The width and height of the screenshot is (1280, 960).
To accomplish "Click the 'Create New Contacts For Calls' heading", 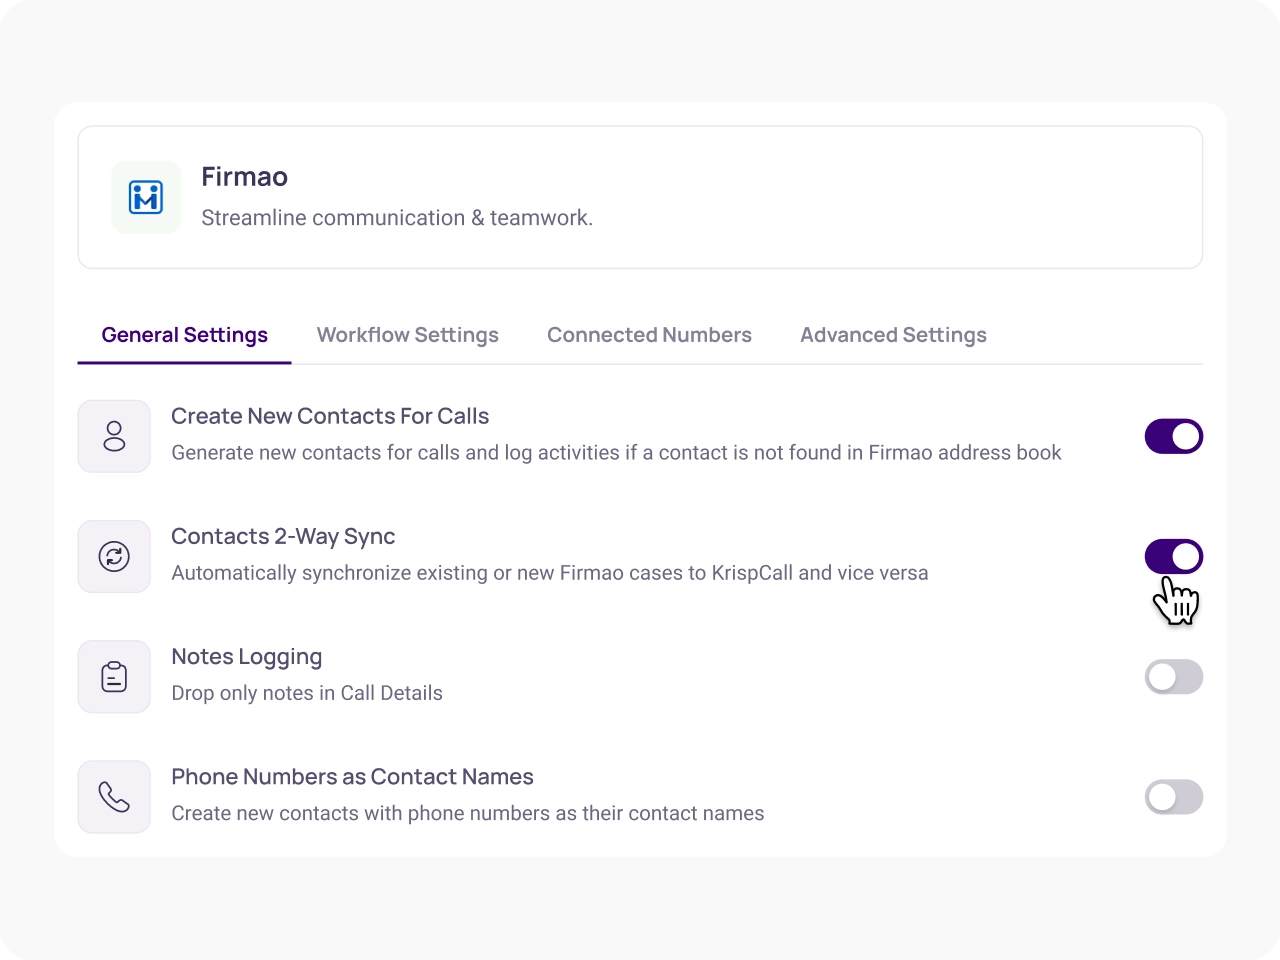I will [330, 416].
